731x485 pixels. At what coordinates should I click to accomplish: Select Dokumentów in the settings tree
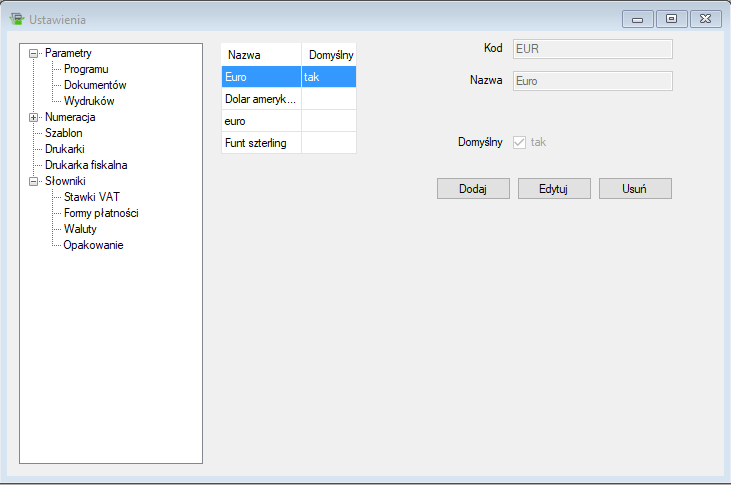click(94, 85)
